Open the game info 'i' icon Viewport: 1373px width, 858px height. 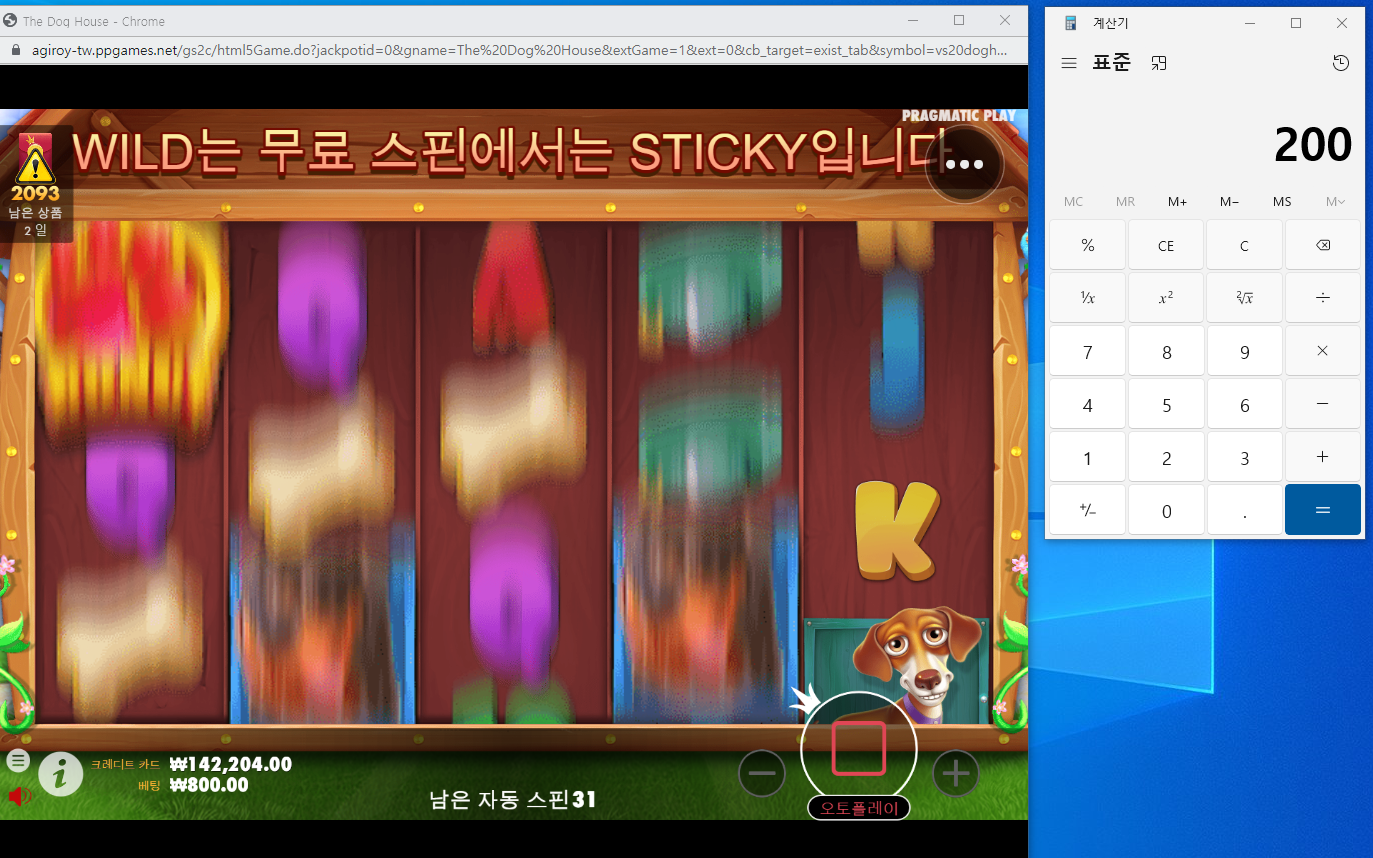pos(60,773)
